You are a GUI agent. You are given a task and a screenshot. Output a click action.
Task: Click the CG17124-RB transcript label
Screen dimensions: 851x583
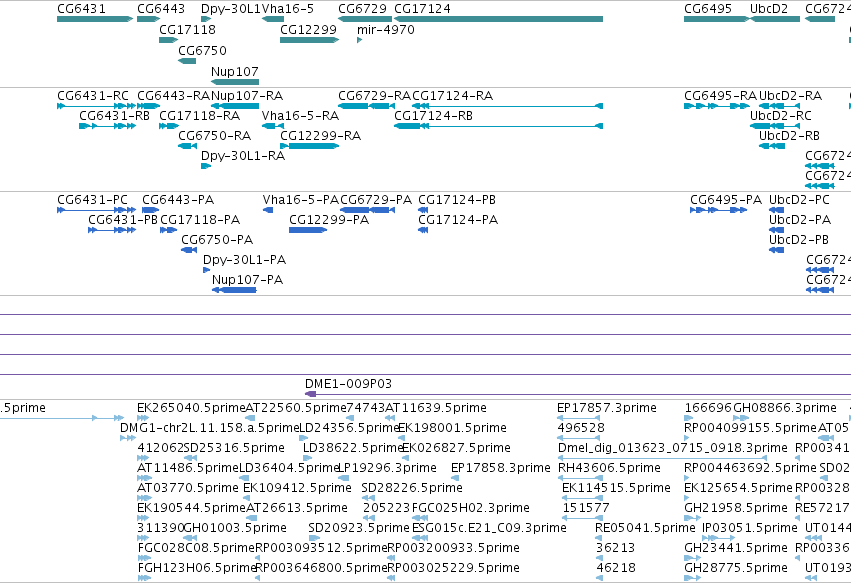pos(433,116)
